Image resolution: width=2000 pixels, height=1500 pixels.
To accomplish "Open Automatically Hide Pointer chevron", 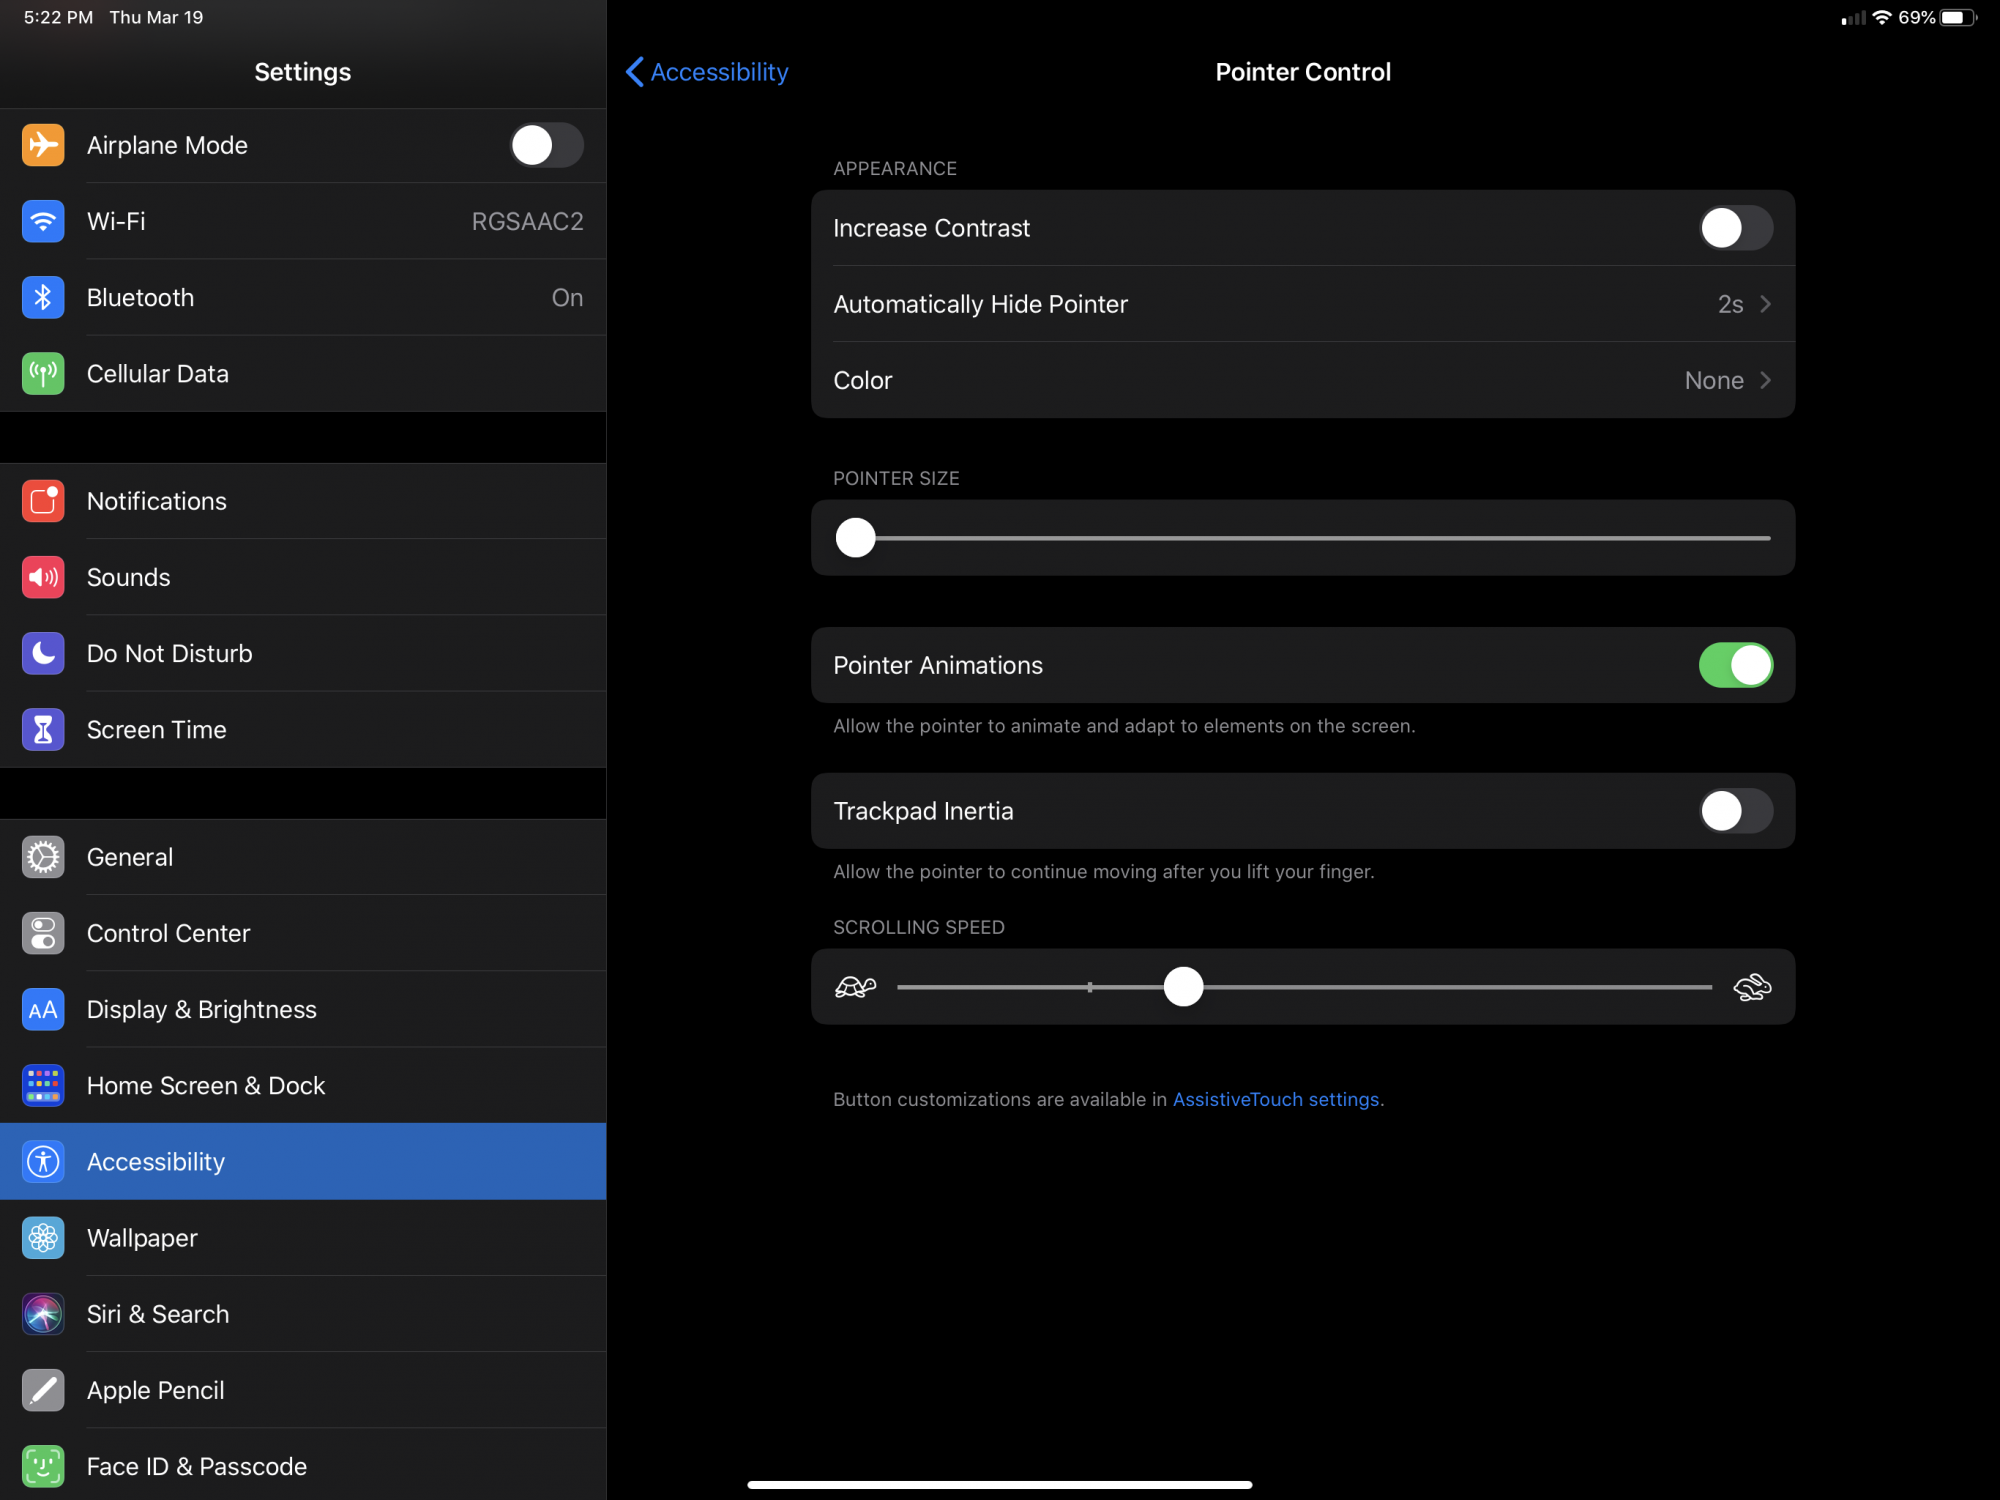I will click(x=1765, y=304).
